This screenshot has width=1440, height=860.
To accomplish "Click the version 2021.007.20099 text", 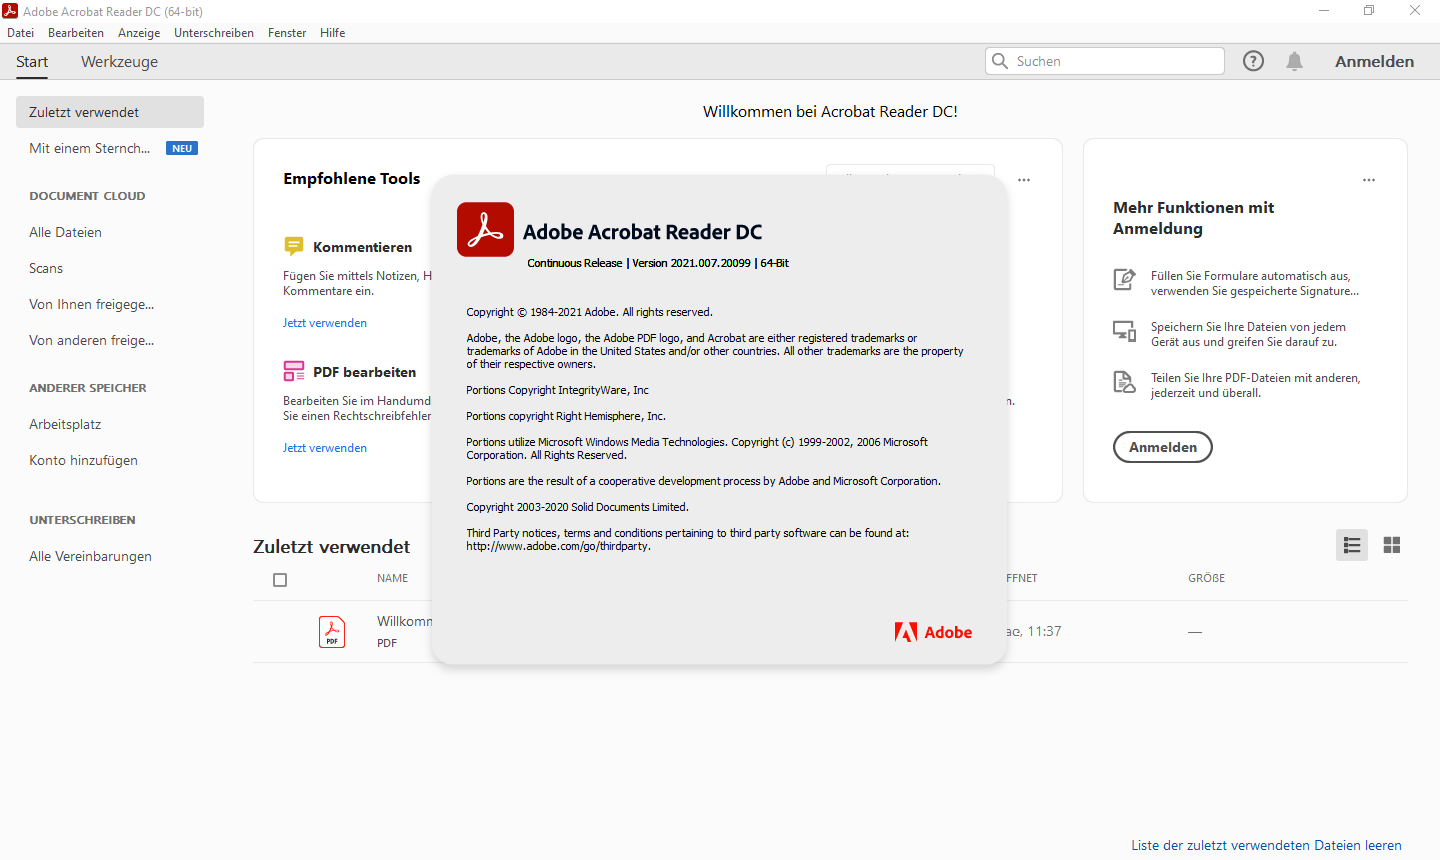I will click(691, 263).
